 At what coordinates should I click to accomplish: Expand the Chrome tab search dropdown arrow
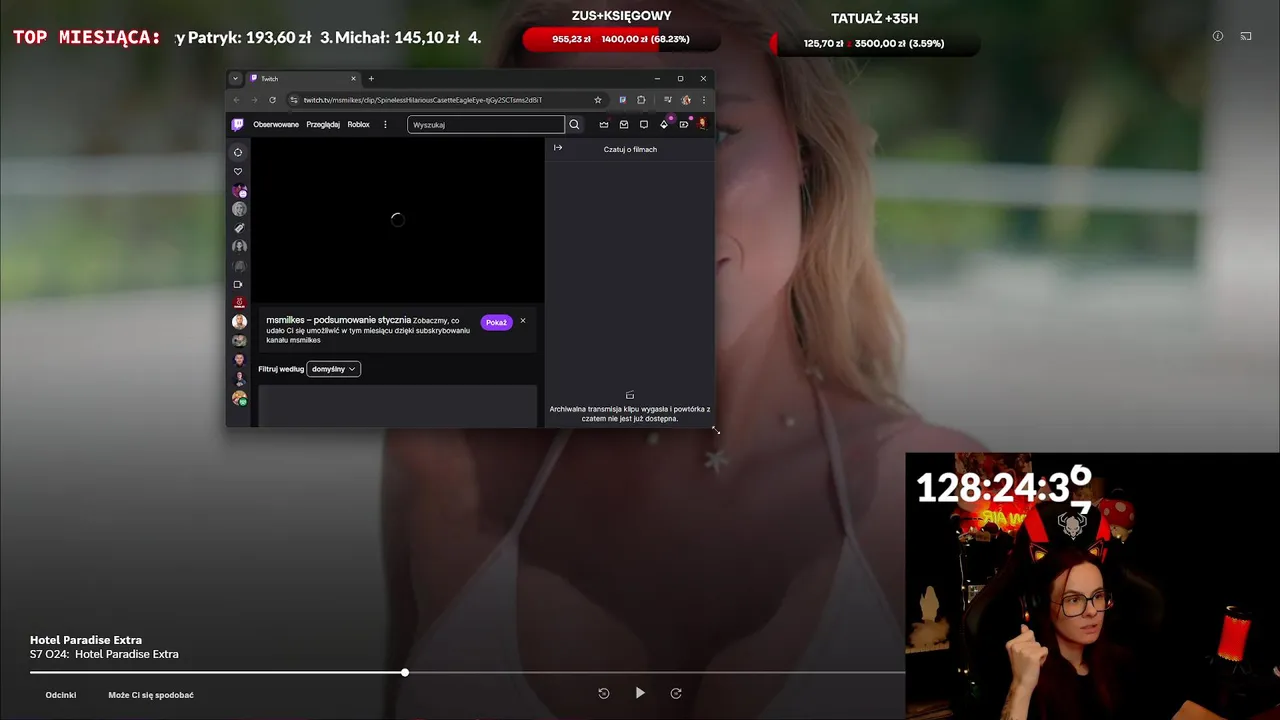tap(235, 78)
